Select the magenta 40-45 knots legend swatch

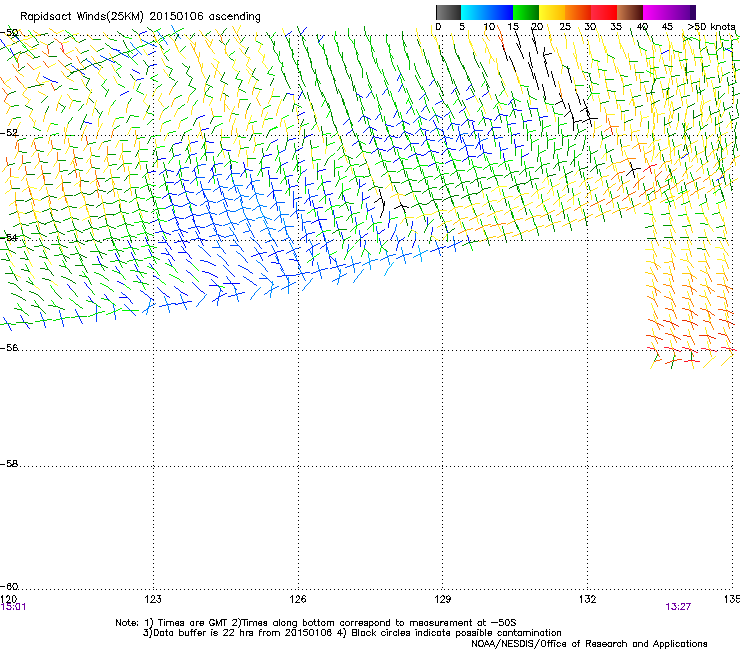656,12
